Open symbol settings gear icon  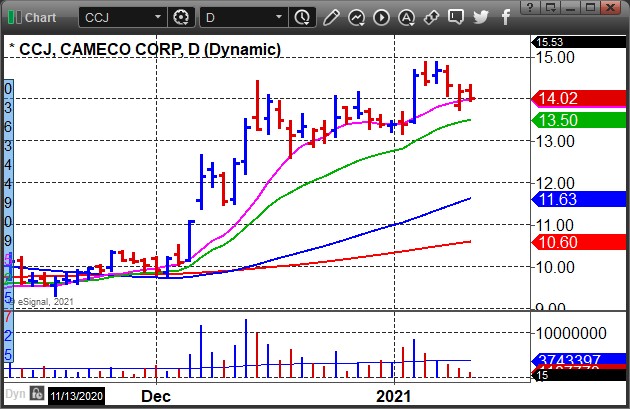click(181, 18)
